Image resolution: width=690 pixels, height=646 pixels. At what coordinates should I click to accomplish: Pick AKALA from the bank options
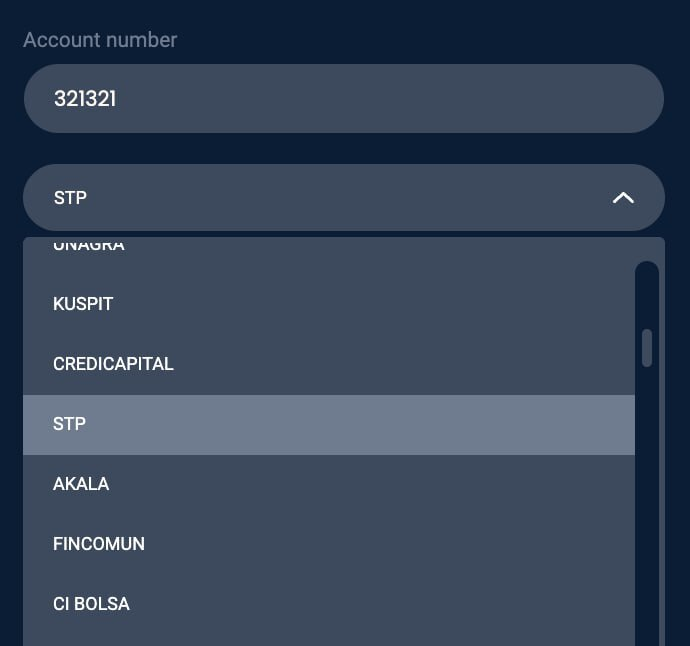[x=81, y=484]
